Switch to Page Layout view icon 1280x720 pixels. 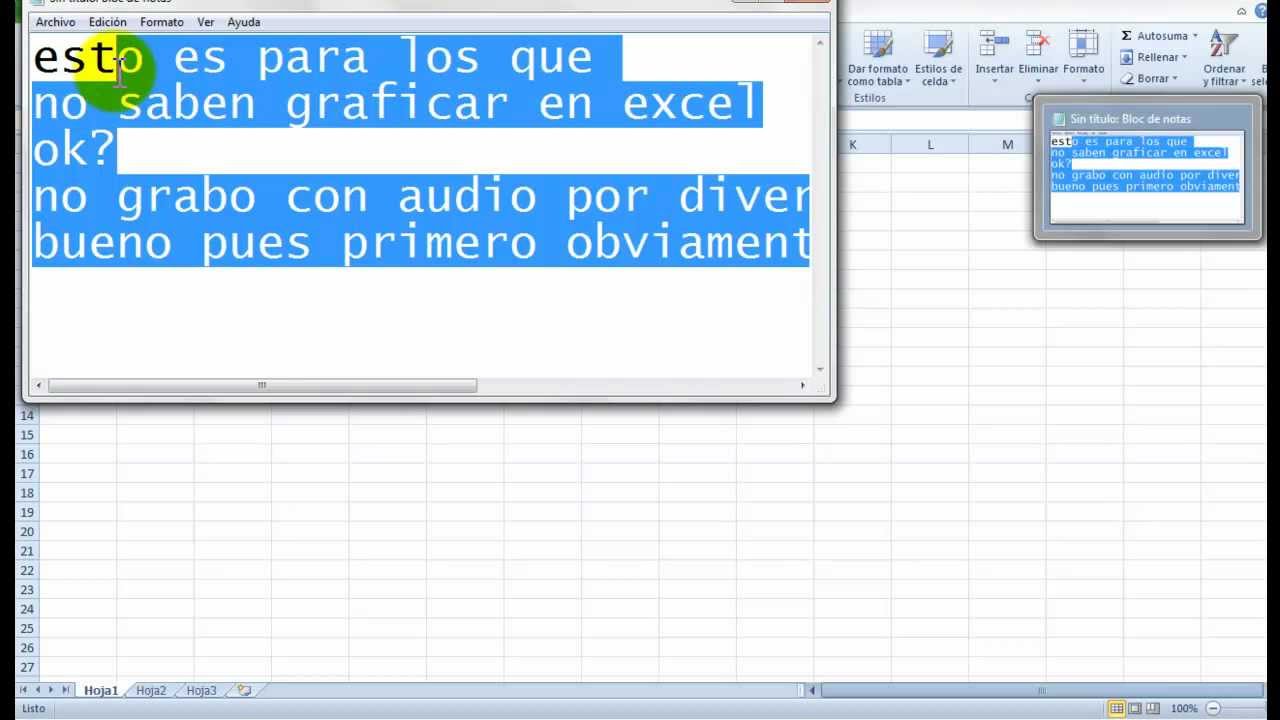tap(1135, 708)
